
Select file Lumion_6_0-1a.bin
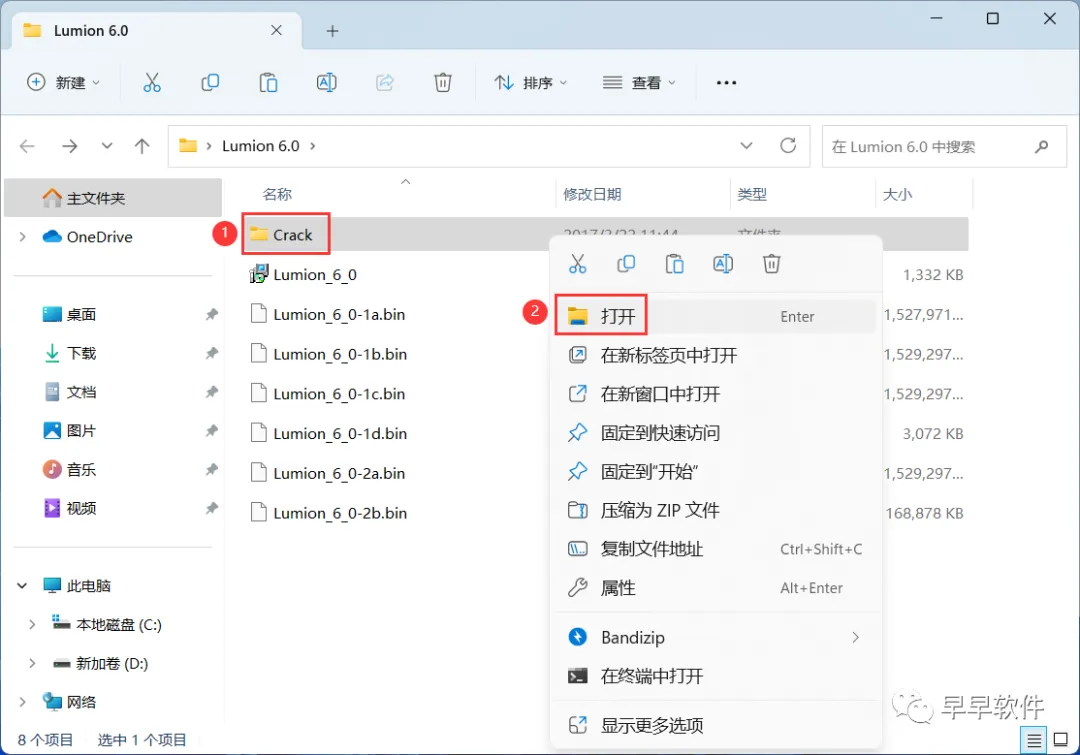[328, 315]
